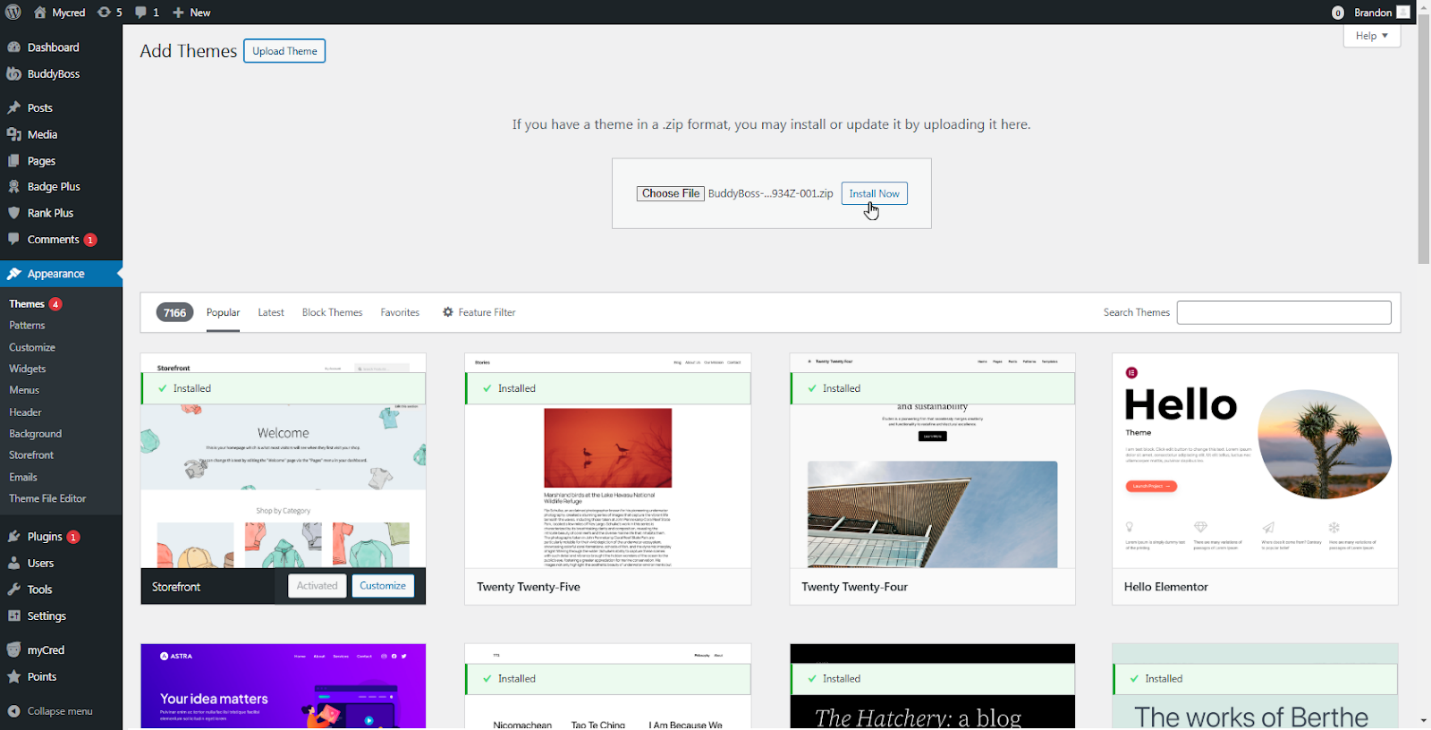
Task: Open Badge Plus via its icon
Action: 14,186
